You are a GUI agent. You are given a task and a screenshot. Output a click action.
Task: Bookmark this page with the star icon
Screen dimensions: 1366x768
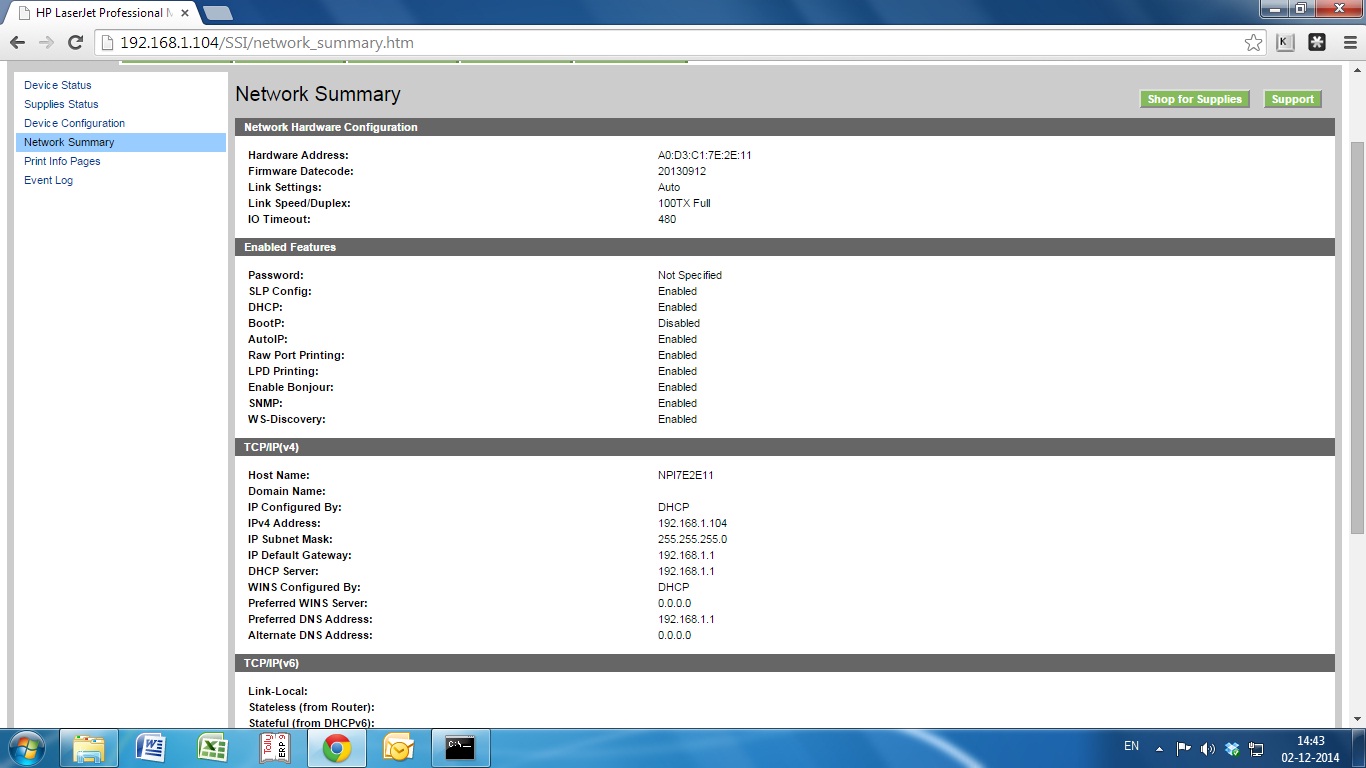click(x=1253, y=43)
